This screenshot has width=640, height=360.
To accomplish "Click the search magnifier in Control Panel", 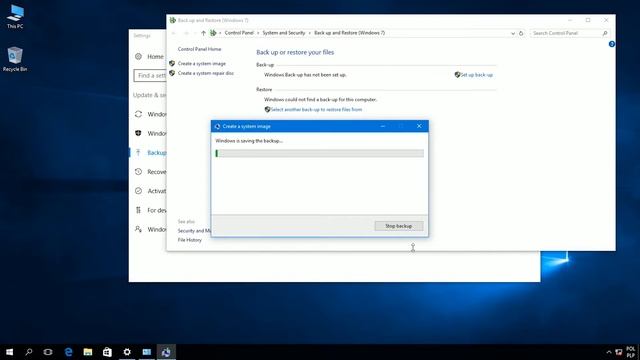I will (x=605, y=33).
